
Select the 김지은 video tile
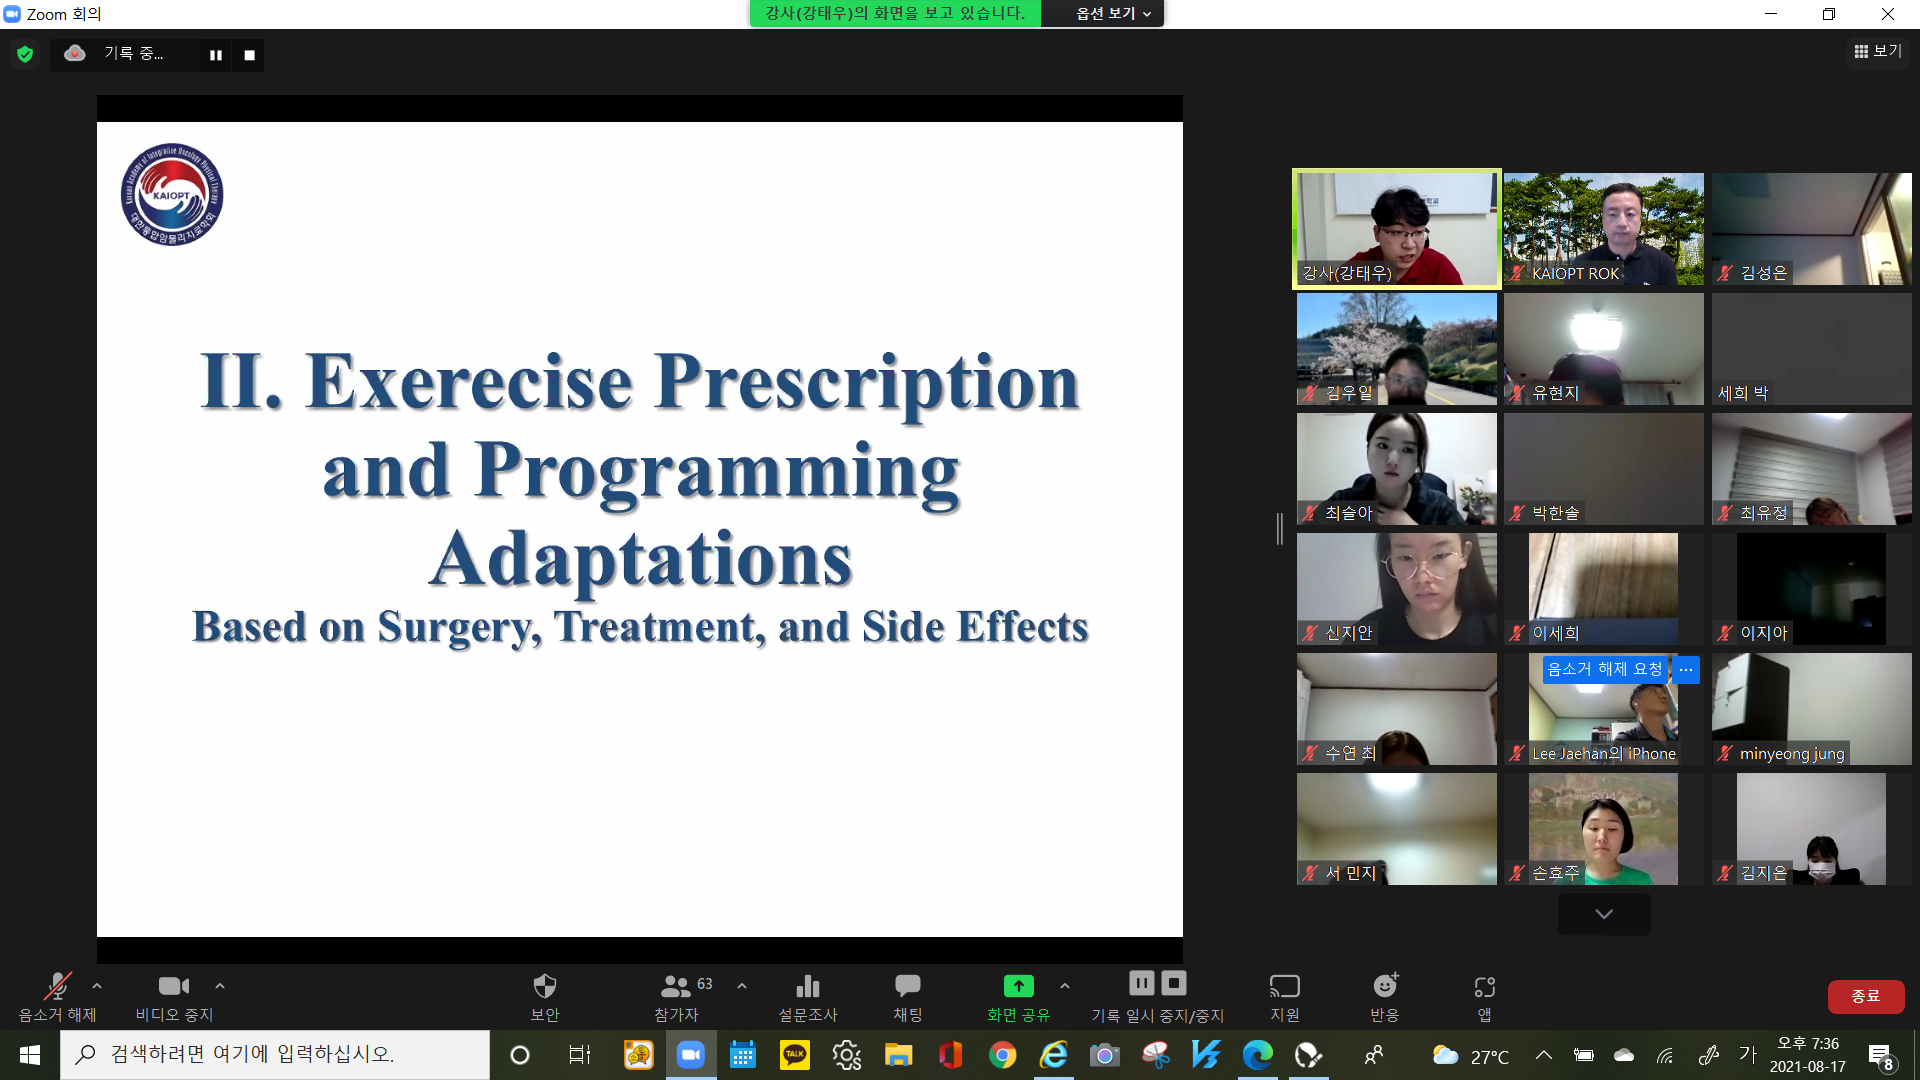click(x=1811, y=829)
